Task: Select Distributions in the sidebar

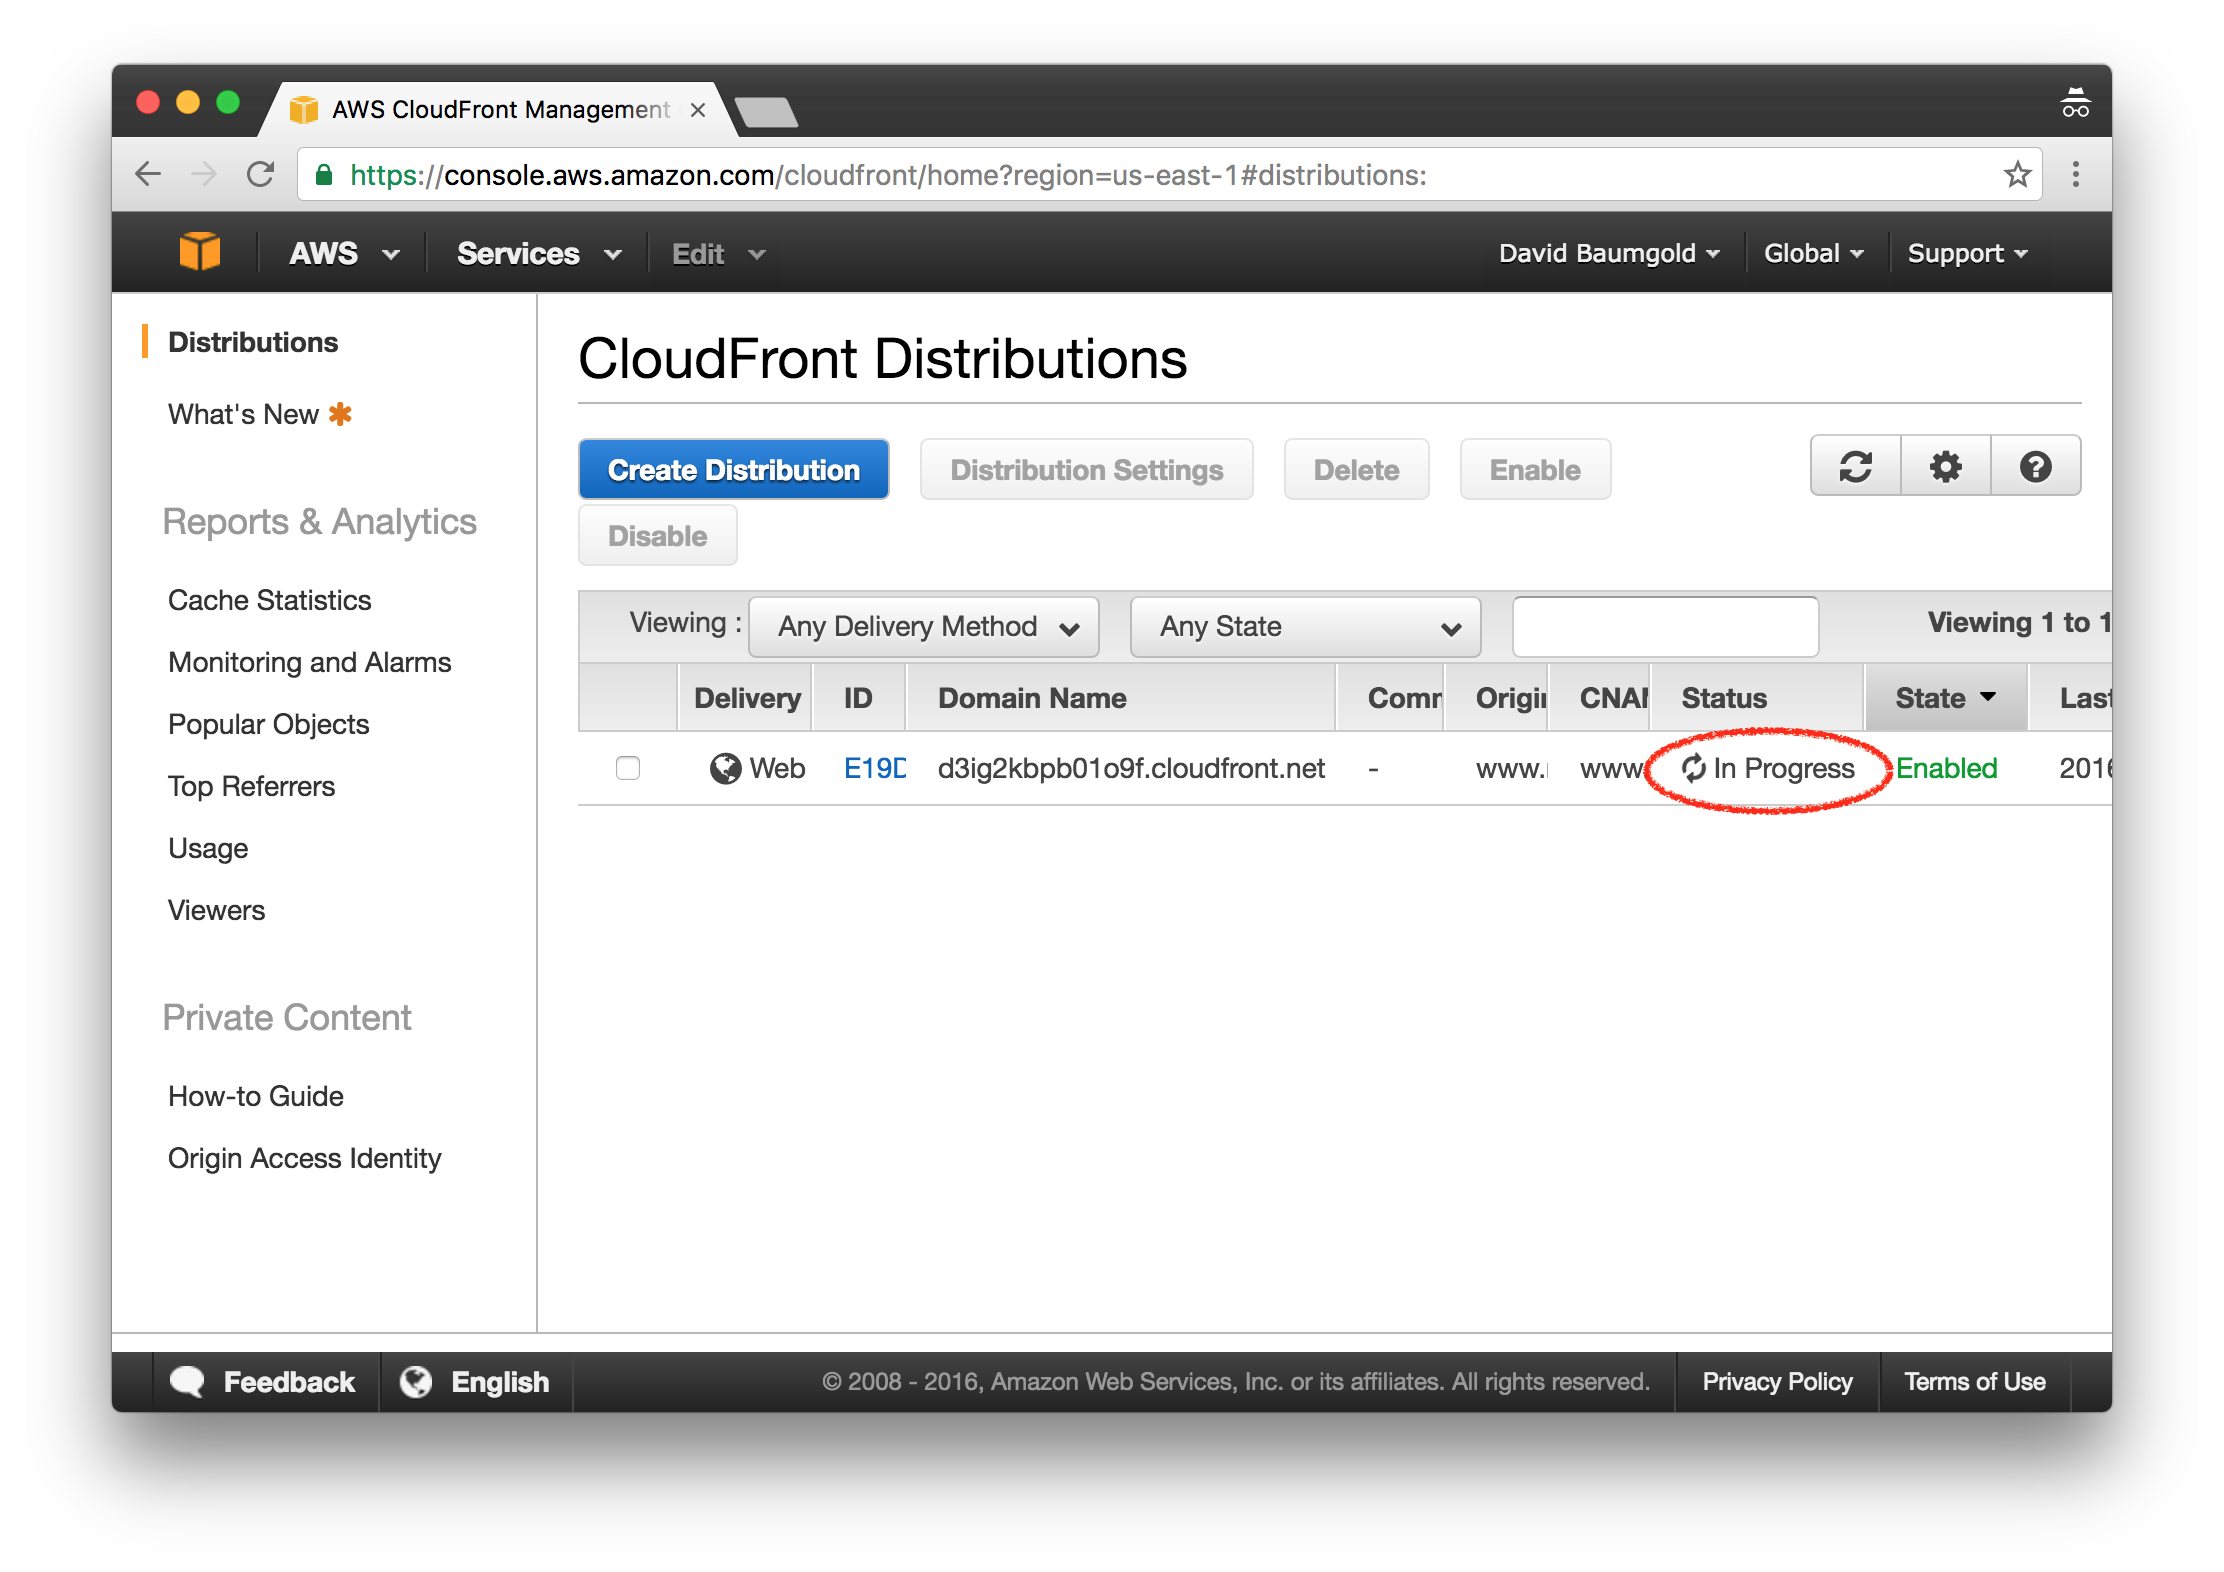Action: click(x=253, y=342)
